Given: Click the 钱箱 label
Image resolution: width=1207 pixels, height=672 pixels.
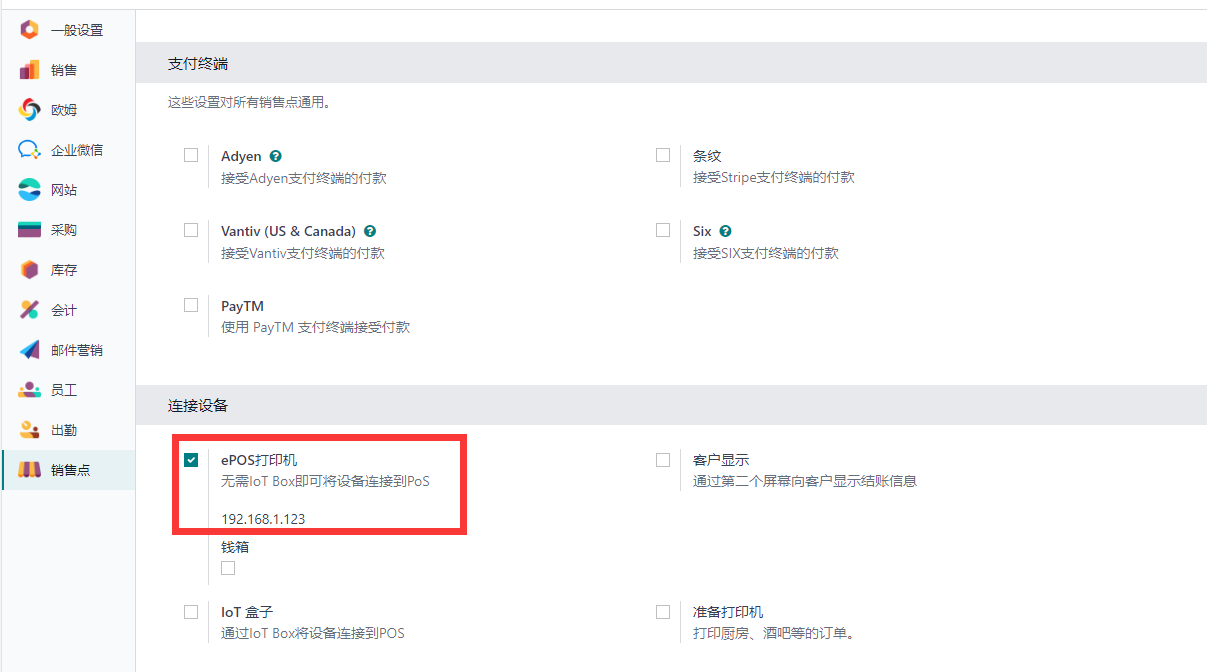Looking at the screenshot, I should [x=235, y=547].
